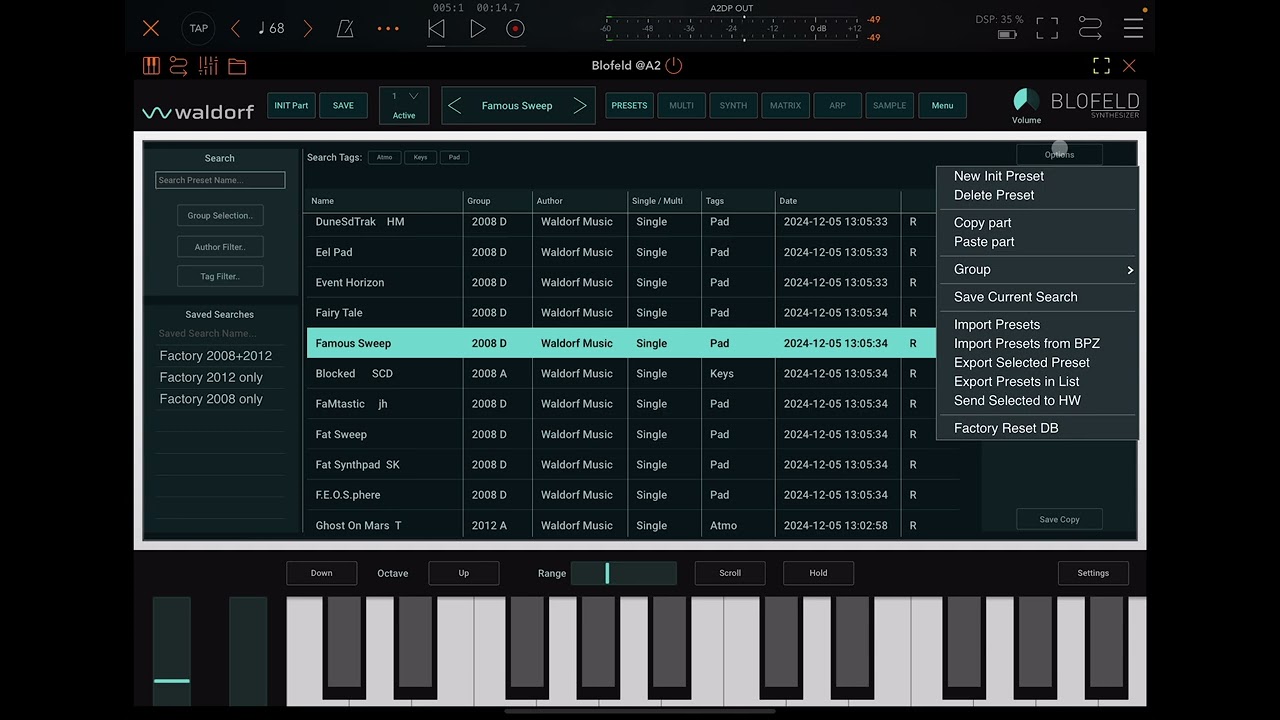Close the Blofeld plugin window
Image resolution: width=1280 pixels, height=720 pixels.
pyautogui.click(x=1129, y=66)
